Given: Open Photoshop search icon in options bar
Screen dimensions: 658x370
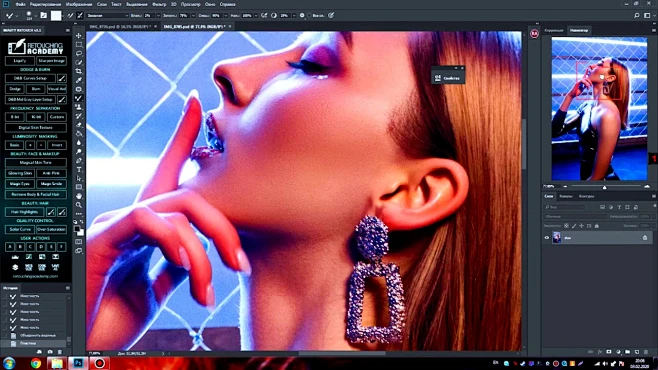Looking at the screenshot, I should (x=637, y=16).
